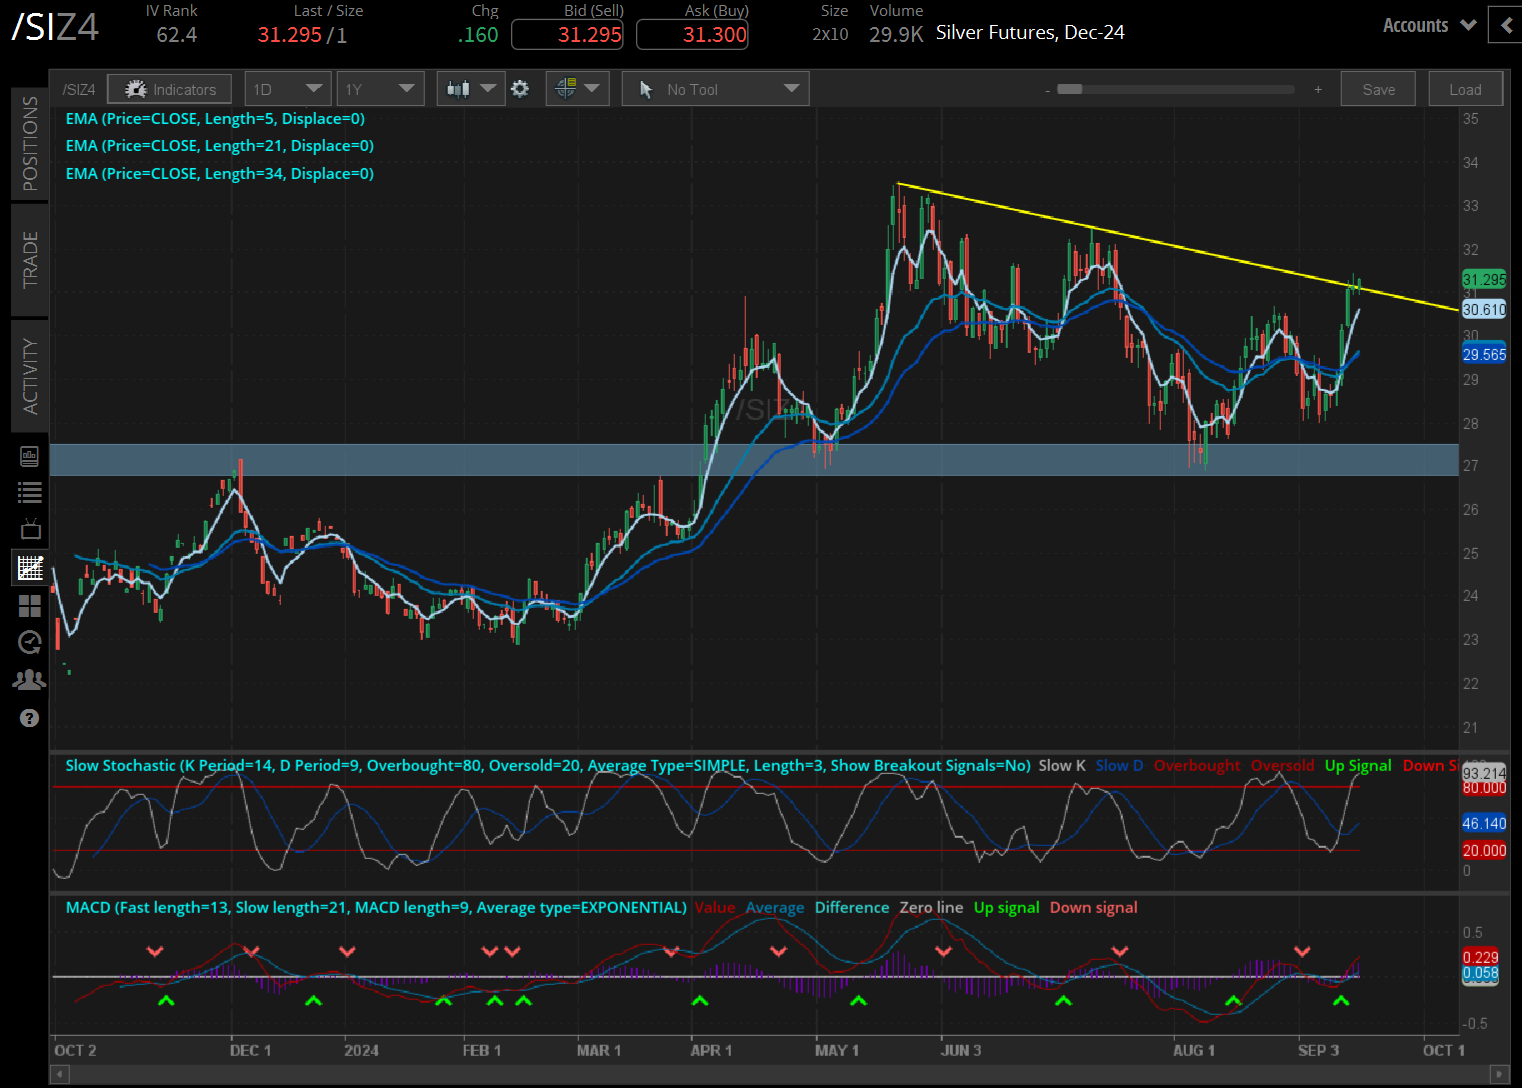This screenshot has height=1088, width=1522.
Task: Click the TV media icon in sidebar
Action: [30, 529]
